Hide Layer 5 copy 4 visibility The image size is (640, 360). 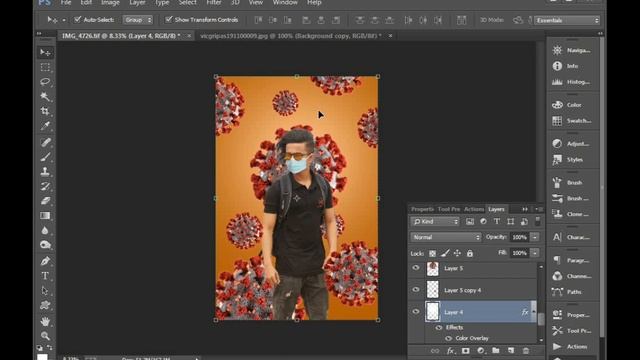(416, 290)
